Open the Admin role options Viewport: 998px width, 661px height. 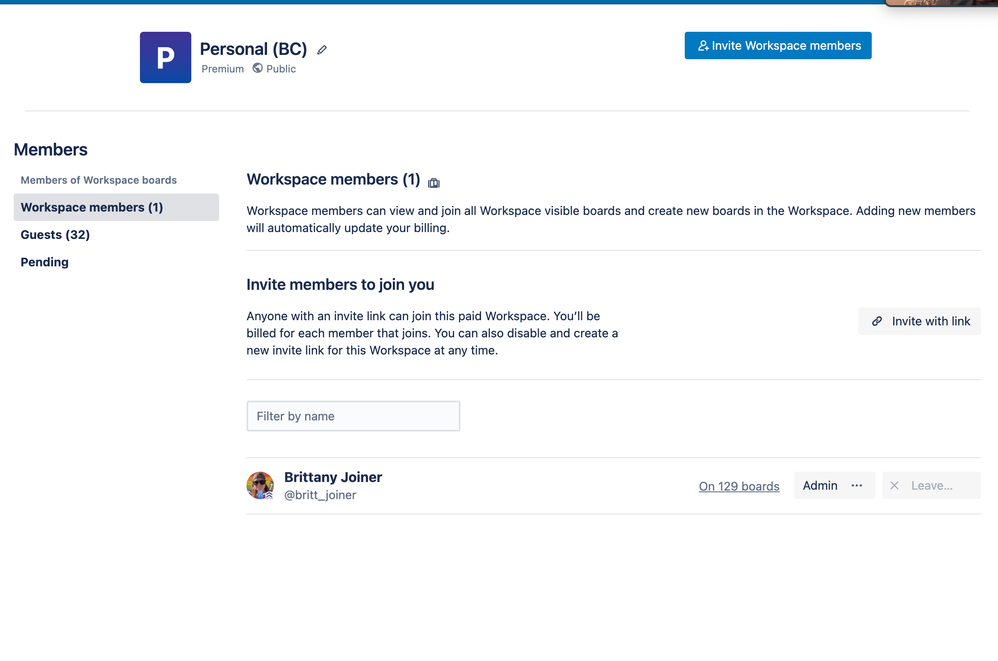point(834,485)
